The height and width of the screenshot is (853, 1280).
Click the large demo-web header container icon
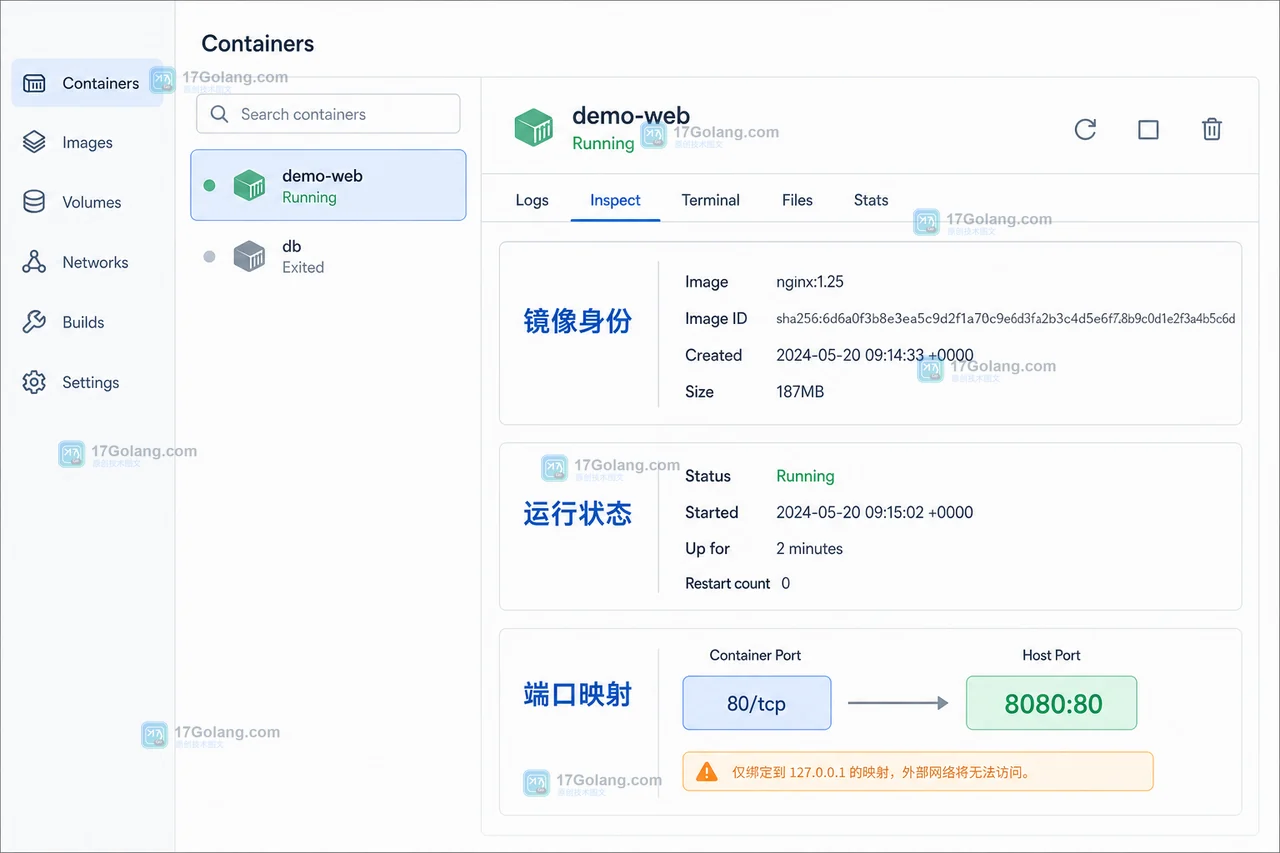(x=534, y=128)
